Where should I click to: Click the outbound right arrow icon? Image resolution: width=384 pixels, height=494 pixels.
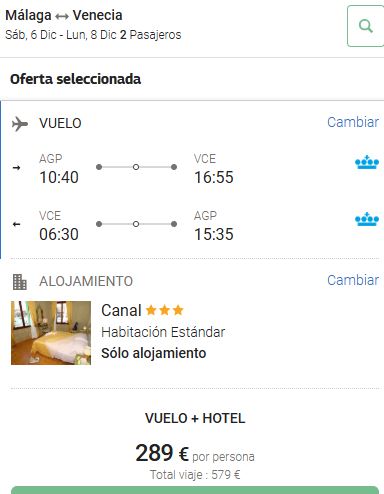(16, 168)
